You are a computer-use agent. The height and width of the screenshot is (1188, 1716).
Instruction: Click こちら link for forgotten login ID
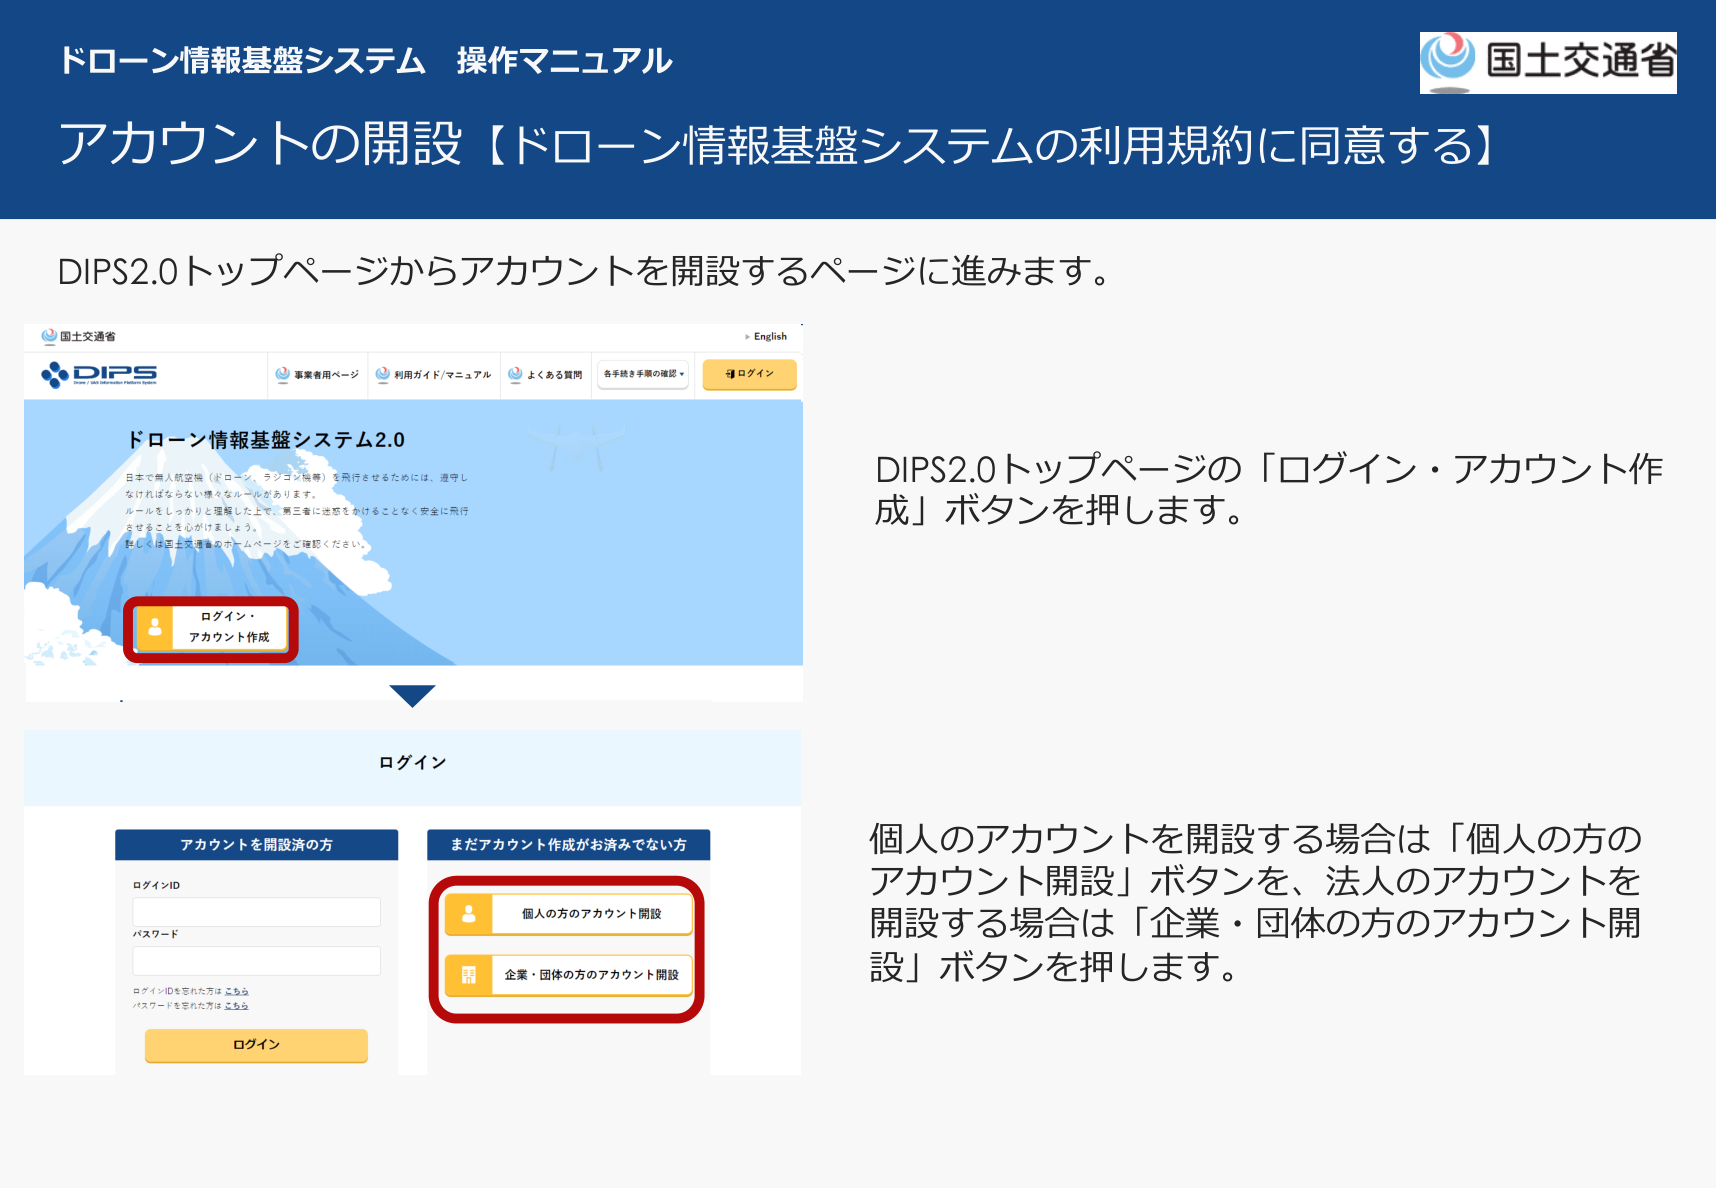coord(237,991)
